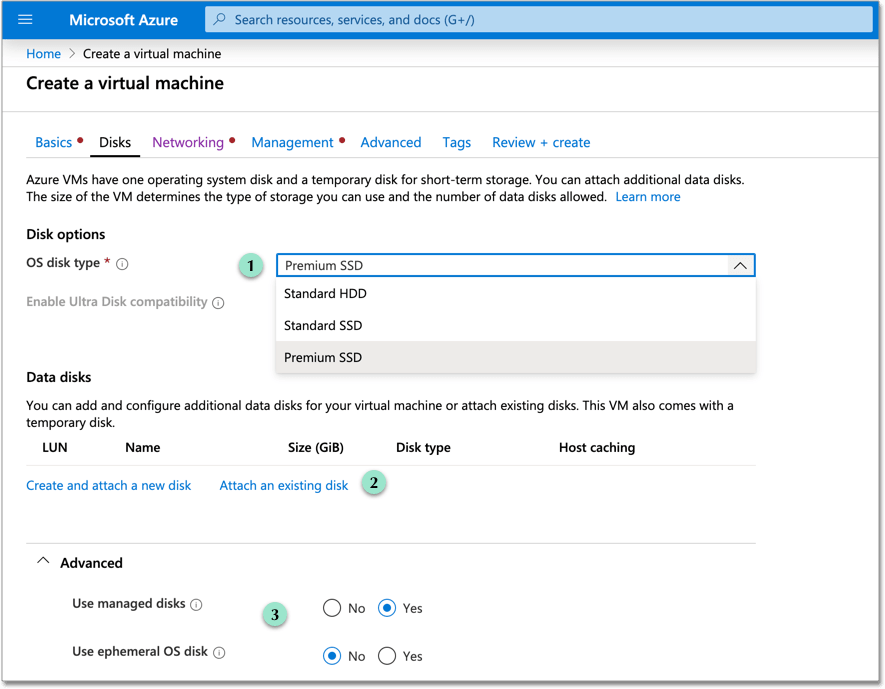Click Create and attach a new disk
Viewport: 885px width, 689px height.
click(x=108, y=484)
